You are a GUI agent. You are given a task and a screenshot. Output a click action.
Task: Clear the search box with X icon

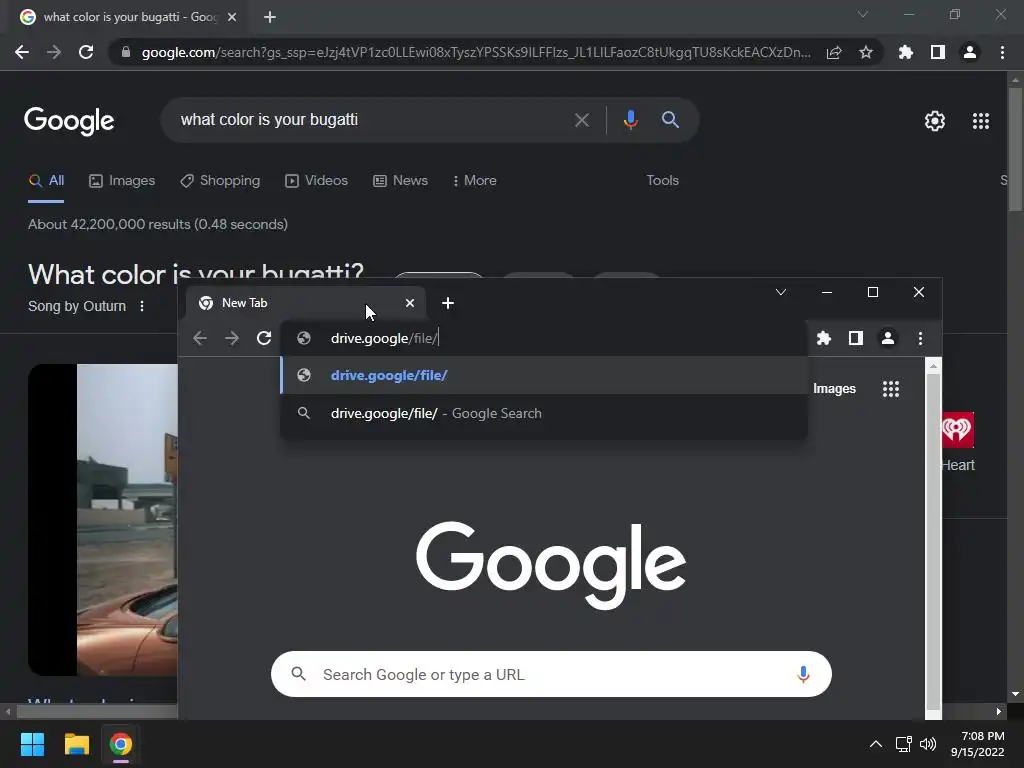pos(582,120)
